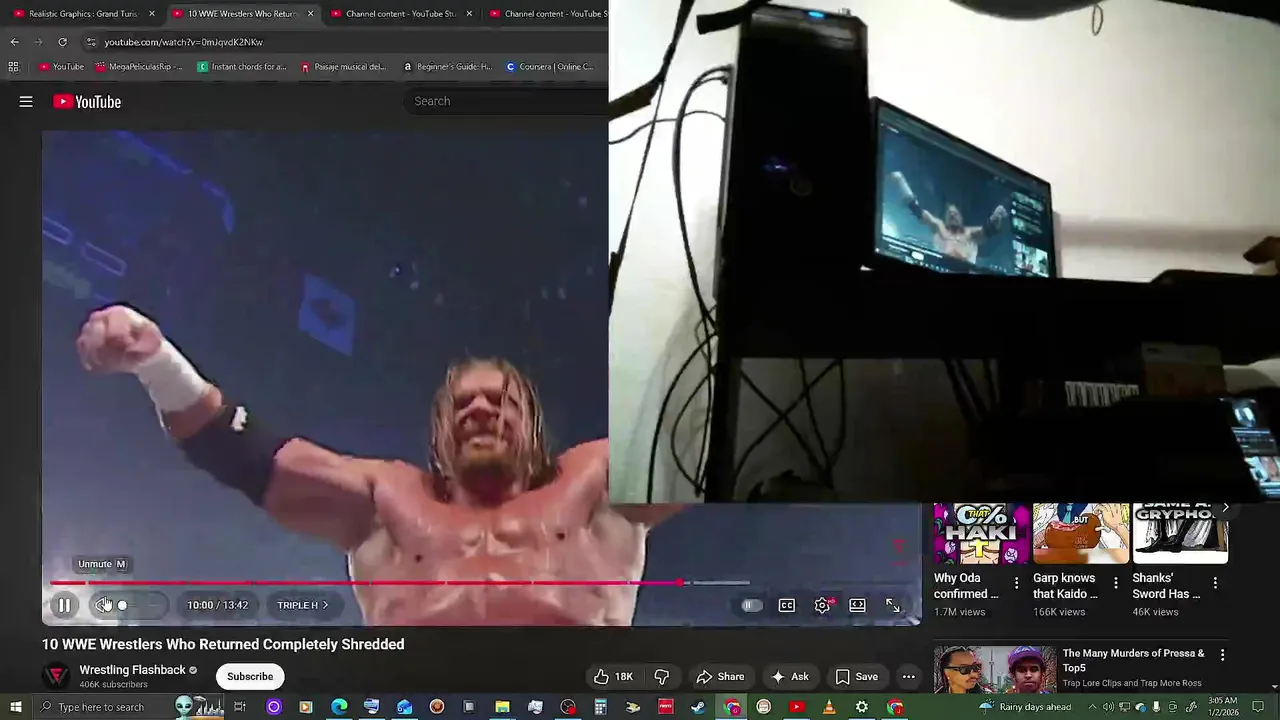Open the Why Oda confirmed video thumbnail
Screen dimensions: 1280x720
[981, 534]
